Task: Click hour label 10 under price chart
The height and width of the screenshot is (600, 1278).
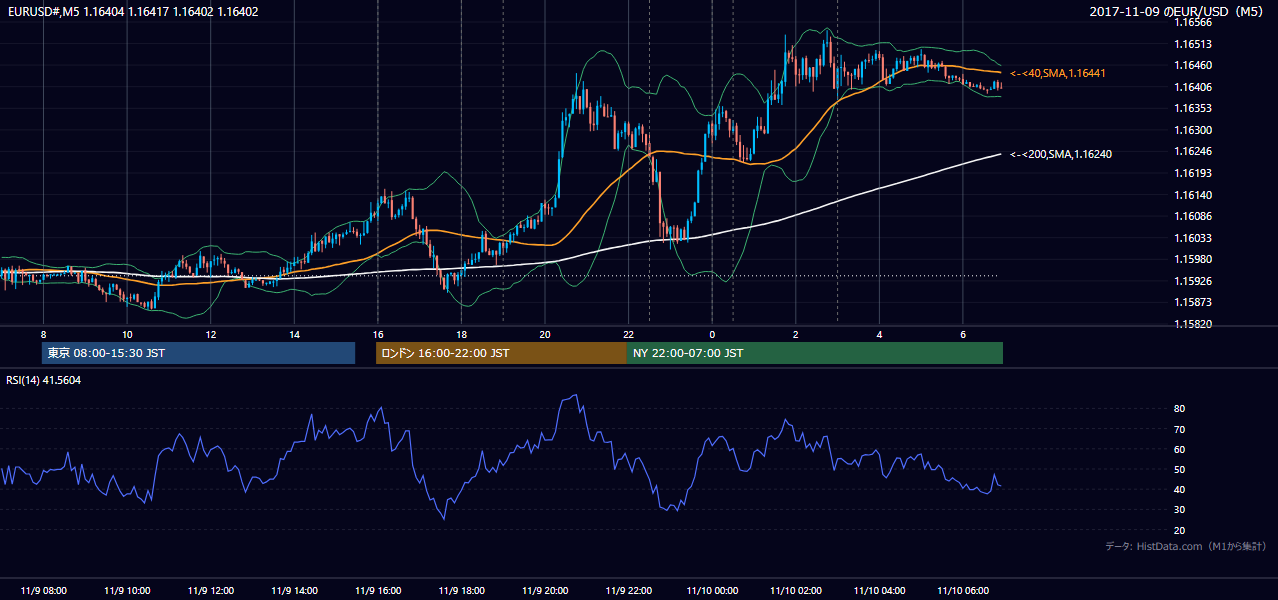Action: coord(127,334)
